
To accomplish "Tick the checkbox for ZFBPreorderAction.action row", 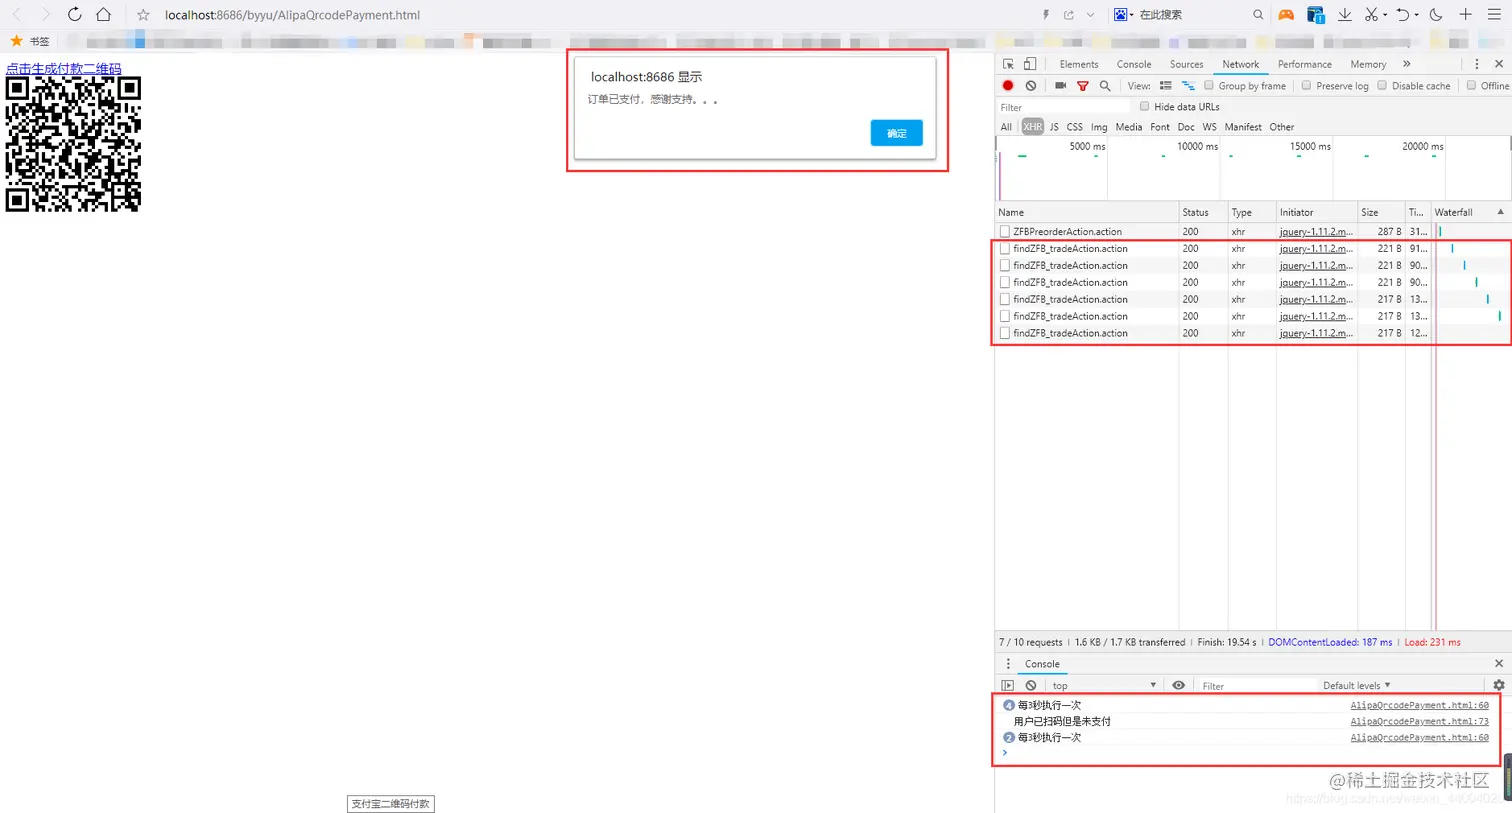I will (x=1005, y=232).
